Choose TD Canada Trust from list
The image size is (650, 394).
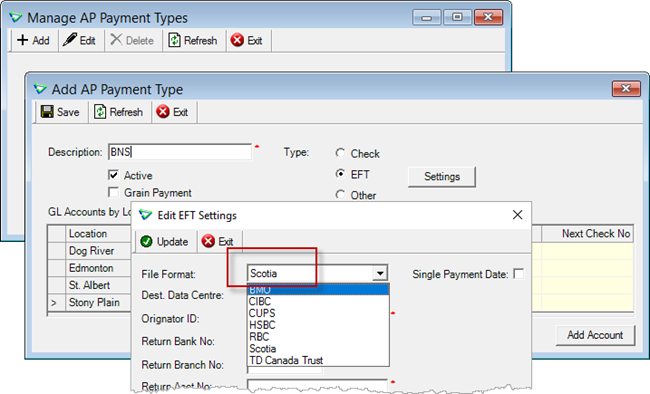tap(318, 360)
